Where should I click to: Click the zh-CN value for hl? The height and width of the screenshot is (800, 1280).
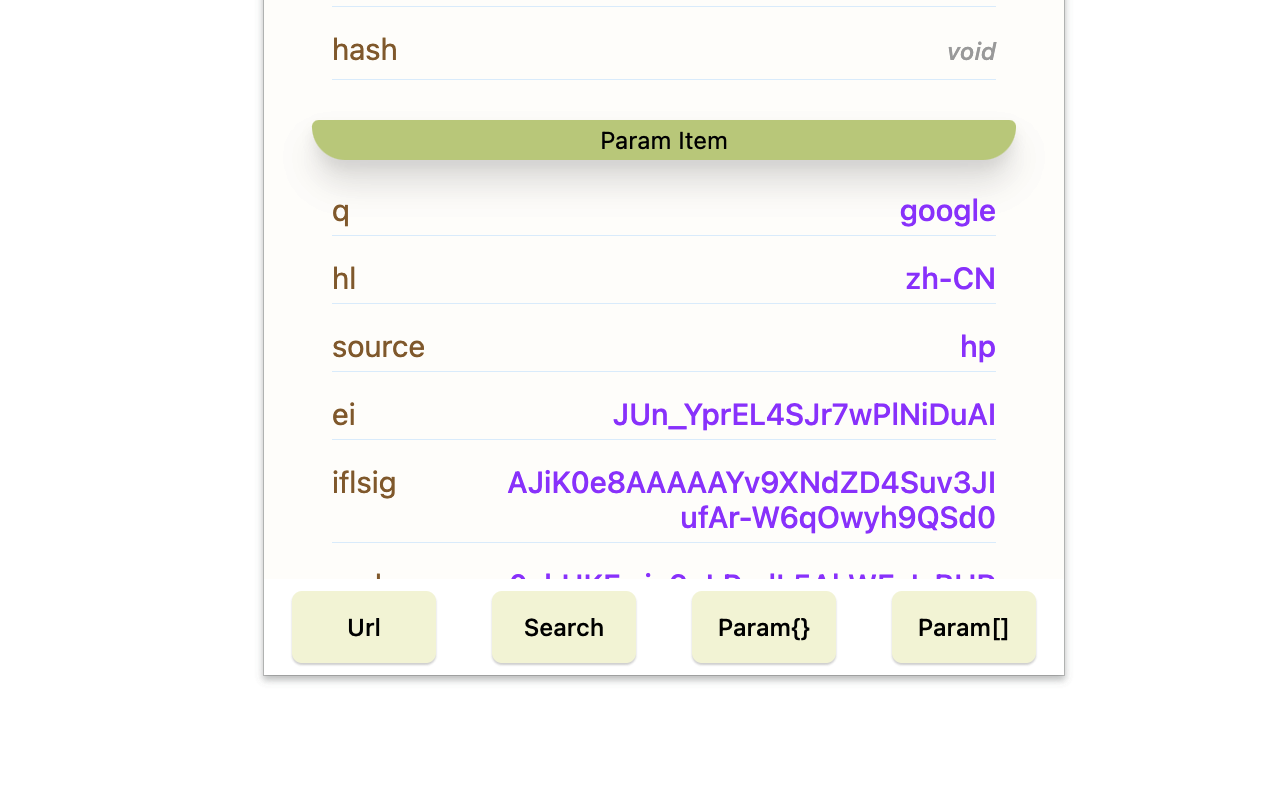pos(950,278)
